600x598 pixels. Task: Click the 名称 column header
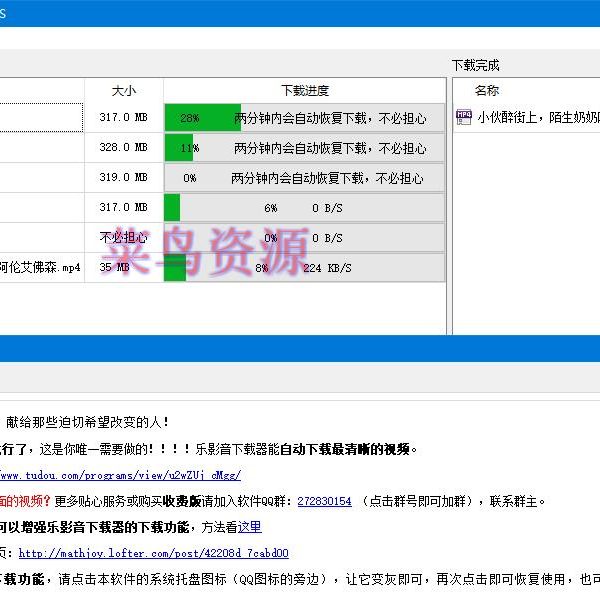point(487,91)
